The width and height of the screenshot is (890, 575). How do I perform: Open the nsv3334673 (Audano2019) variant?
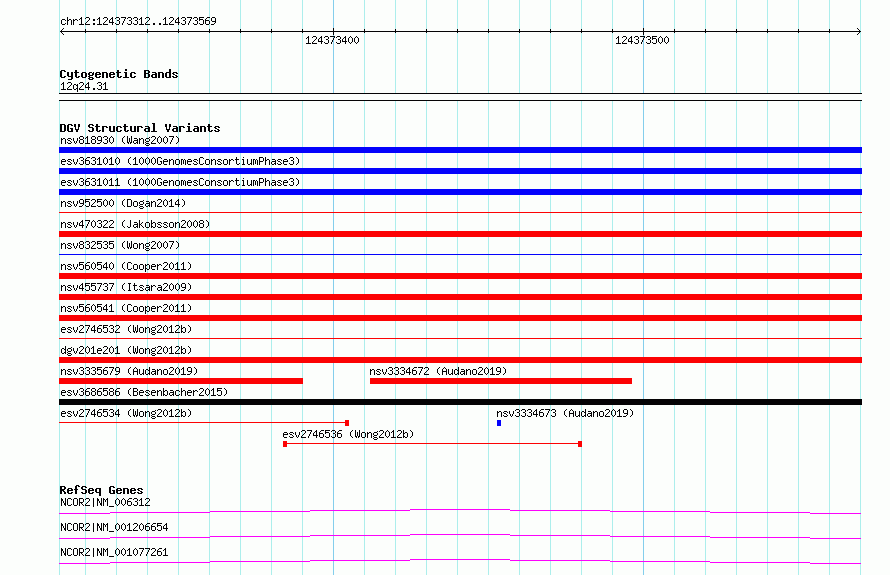pyautogui.click(x=565, y=413)
